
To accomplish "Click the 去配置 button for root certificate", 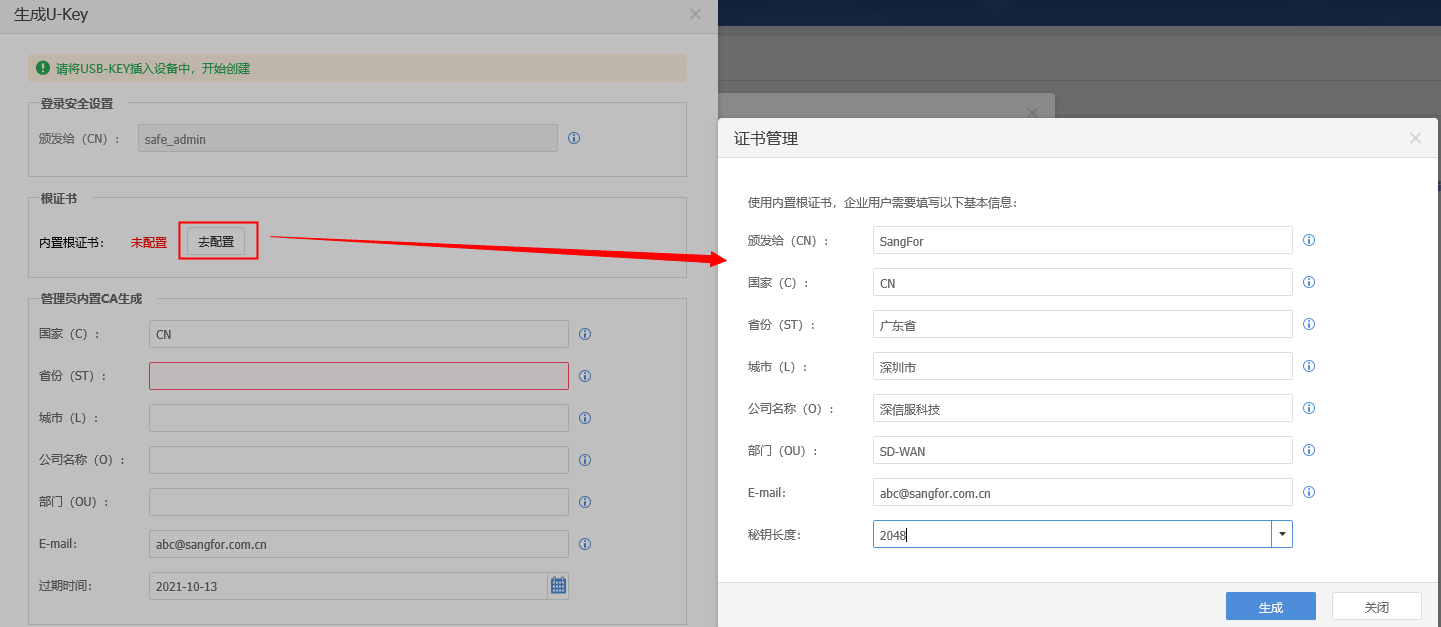I will coord(216,241).
